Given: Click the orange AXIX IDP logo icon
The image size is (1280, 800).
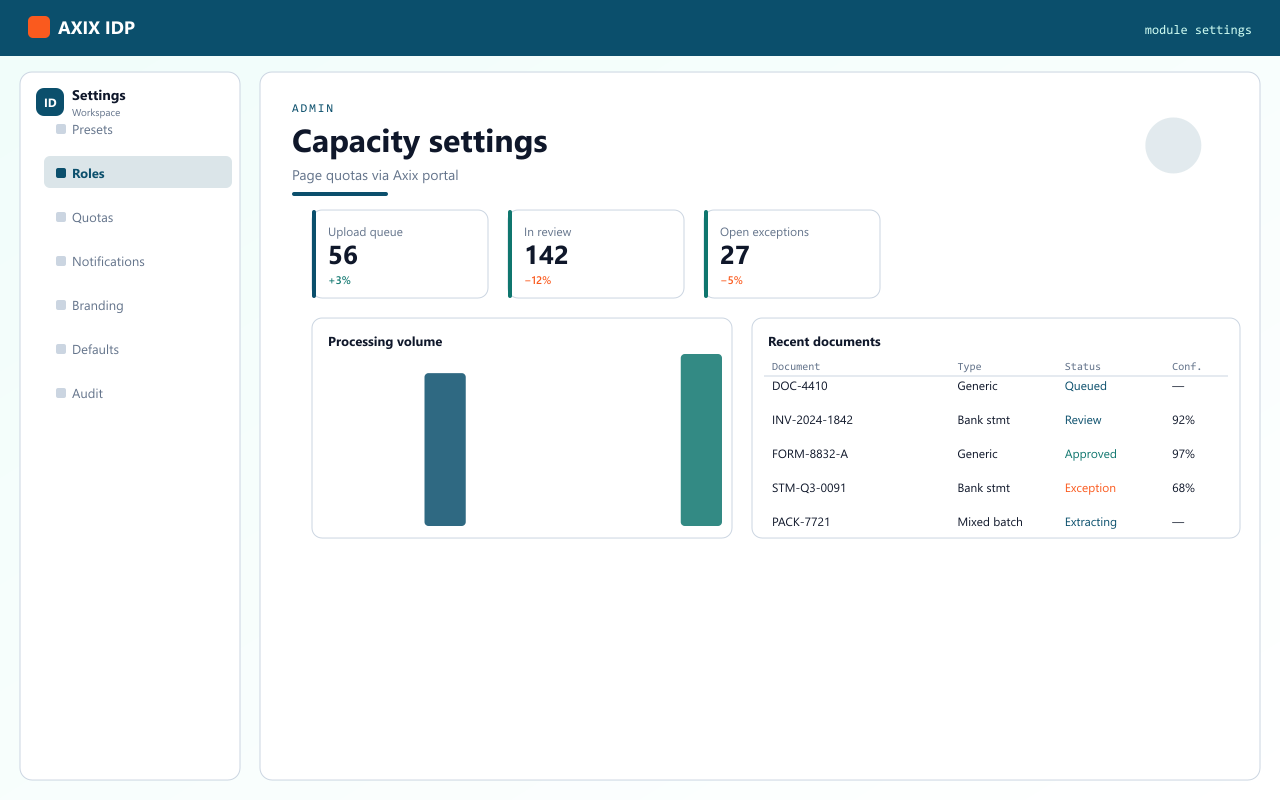Looking at the screenshot, I should 39,27.
